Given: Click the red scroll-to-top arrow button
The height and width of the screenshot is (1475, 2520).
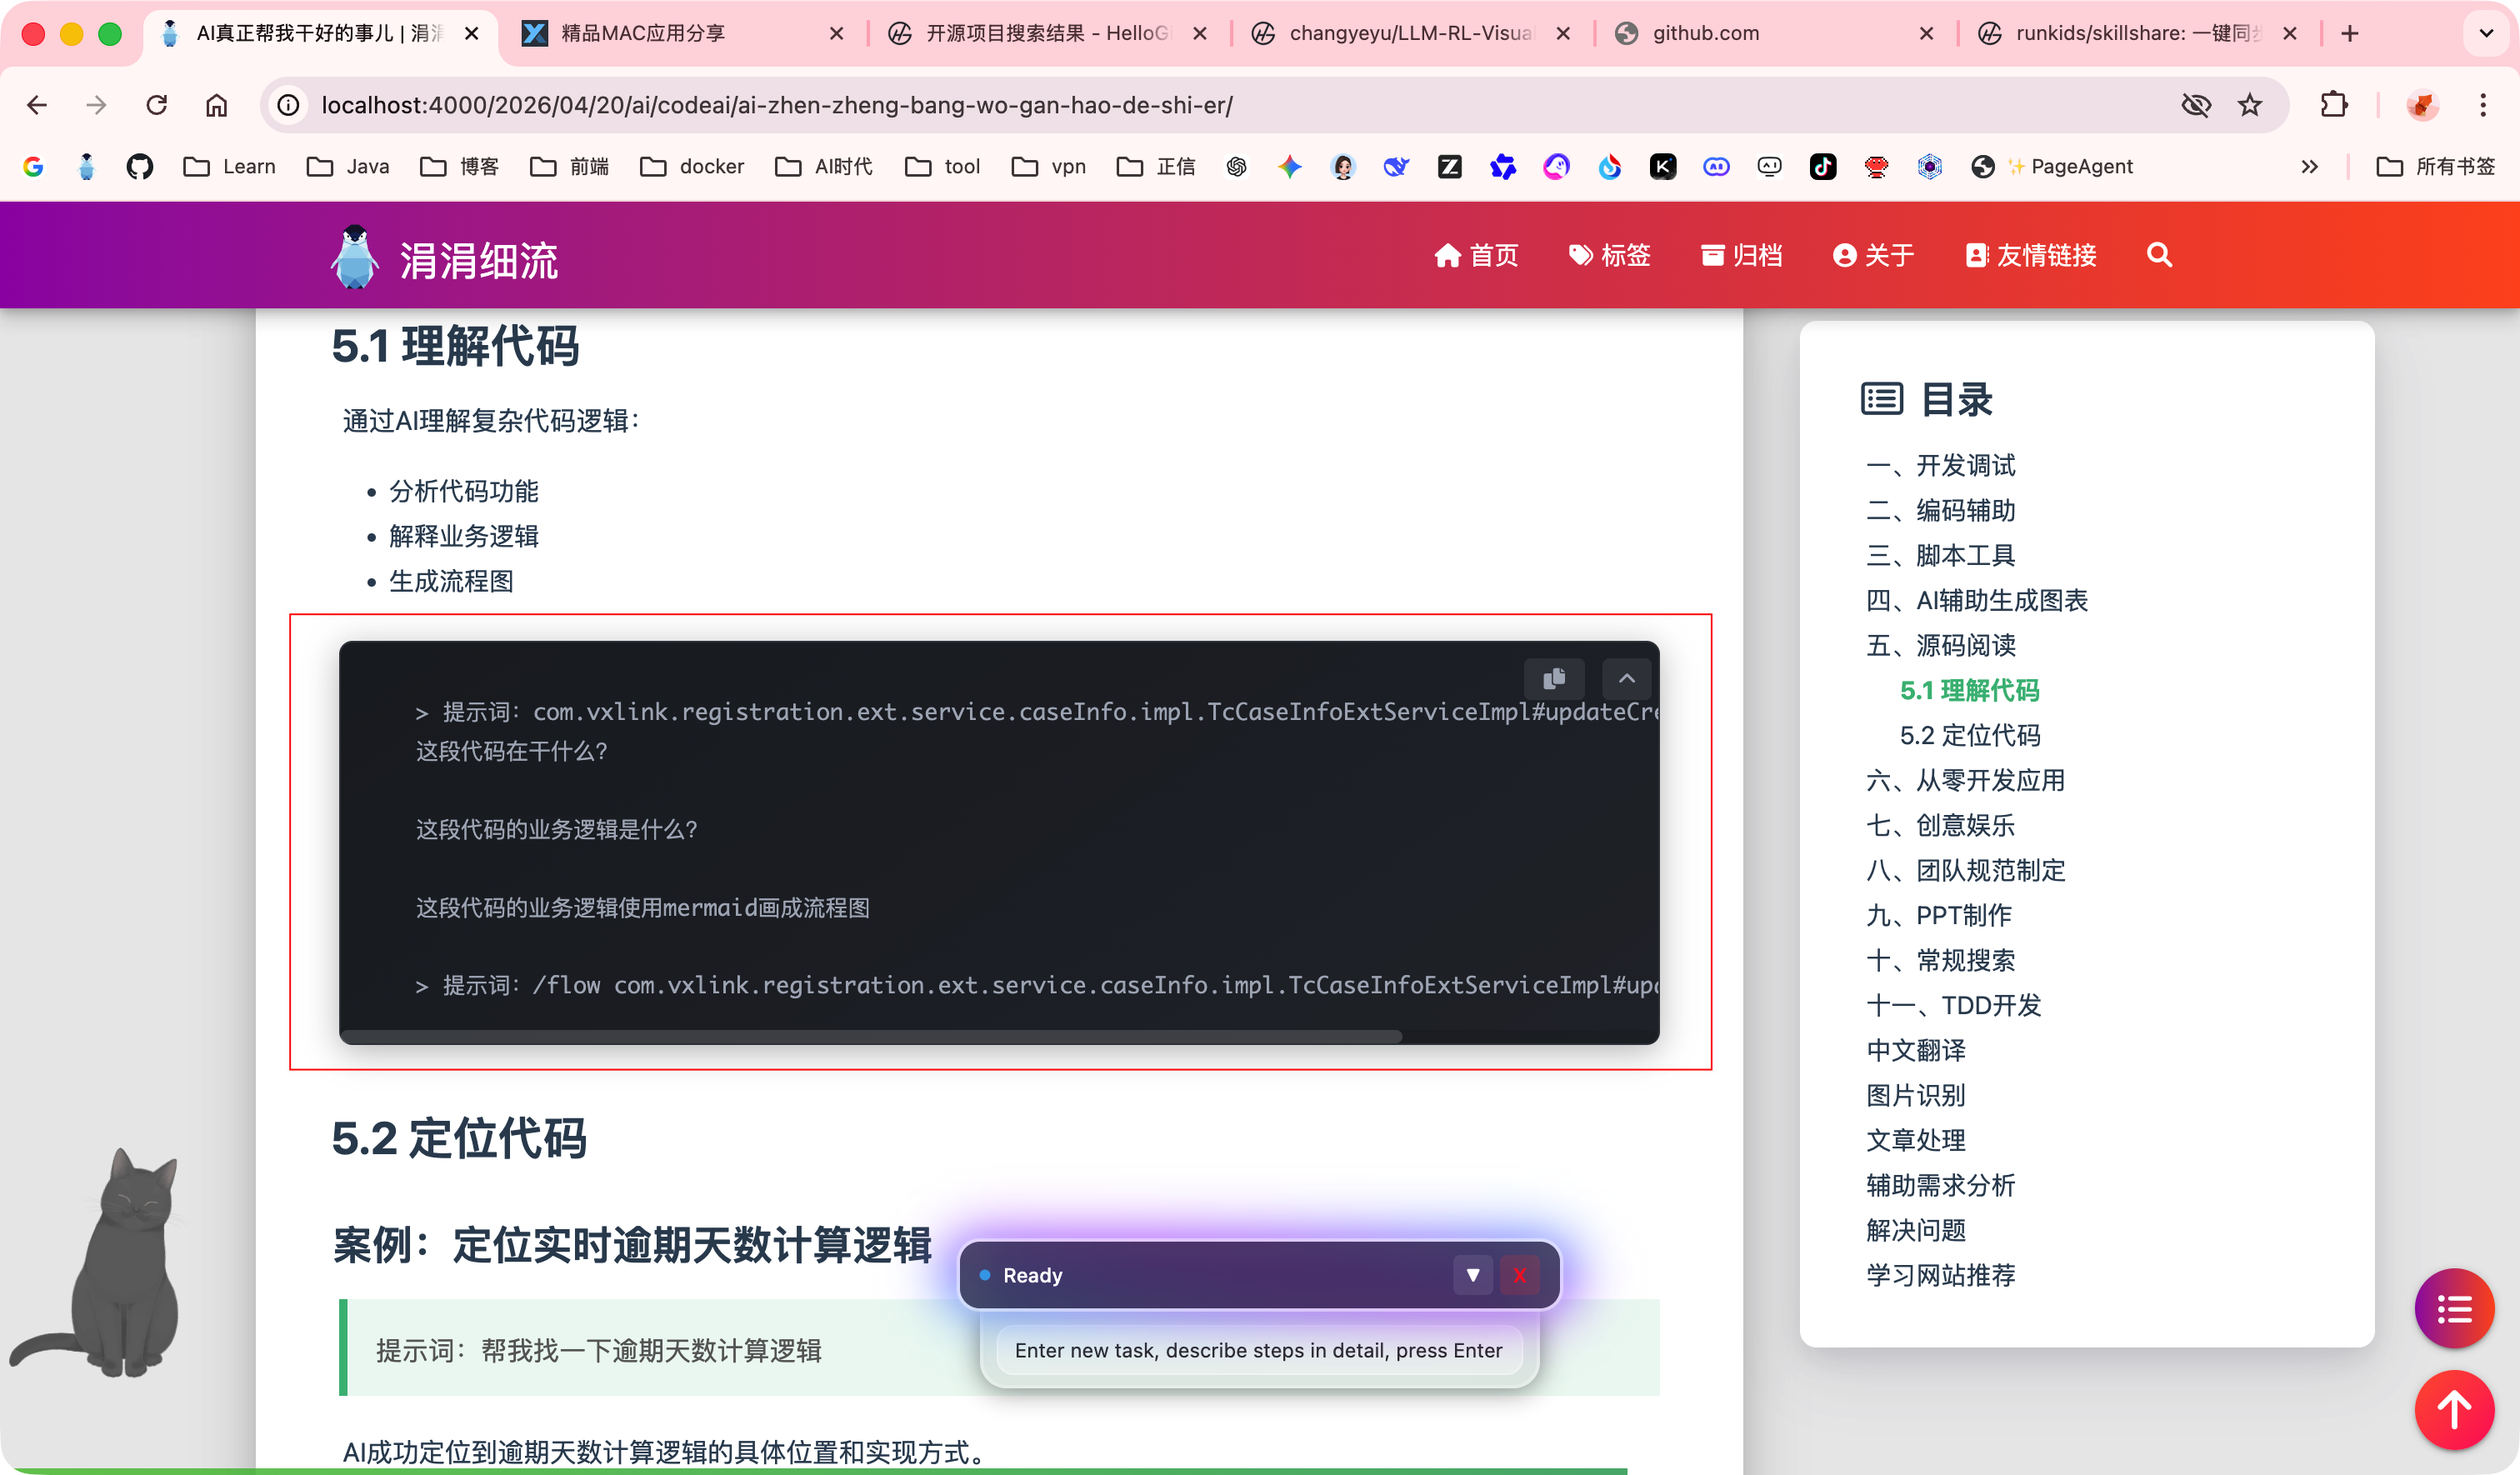Looking at the screenshot, I should [2453, 1410].
